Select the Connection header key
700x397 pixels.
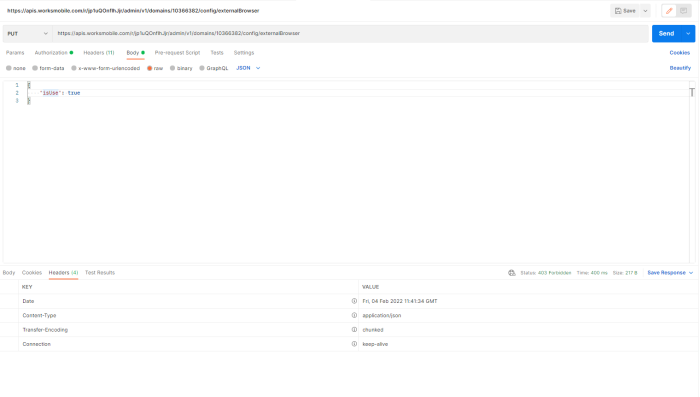click(37, 344)
